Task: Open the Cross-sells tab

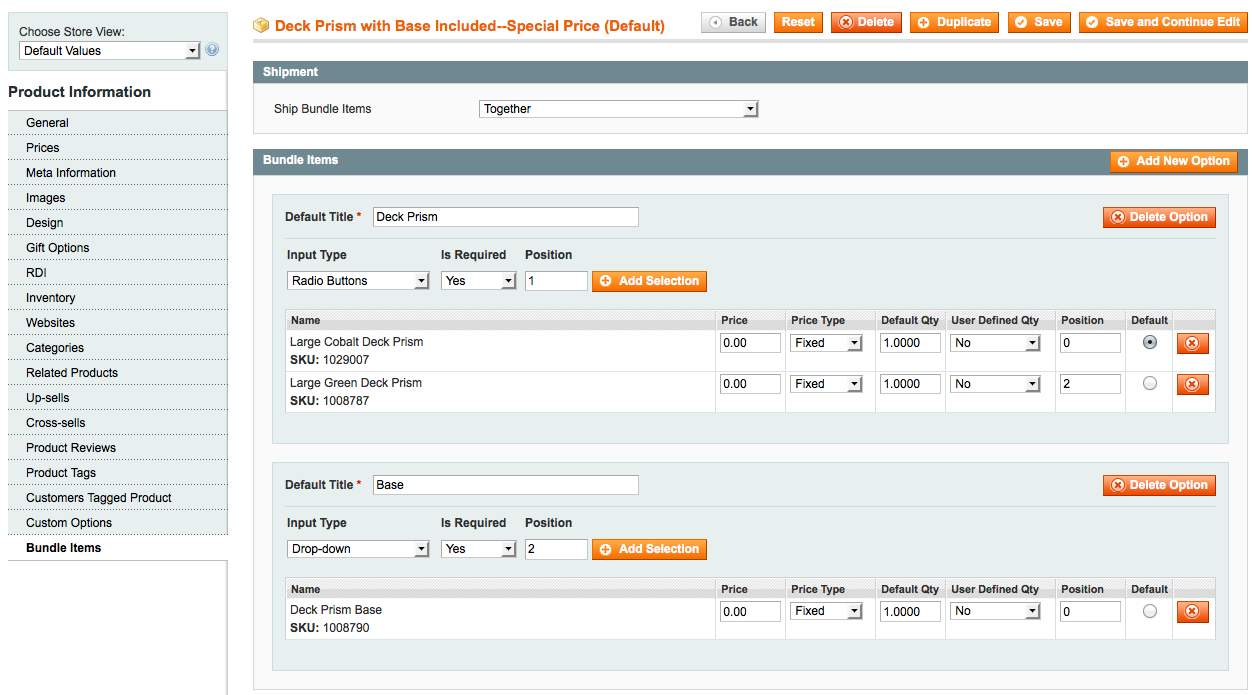Action: (x=118, y=423)
